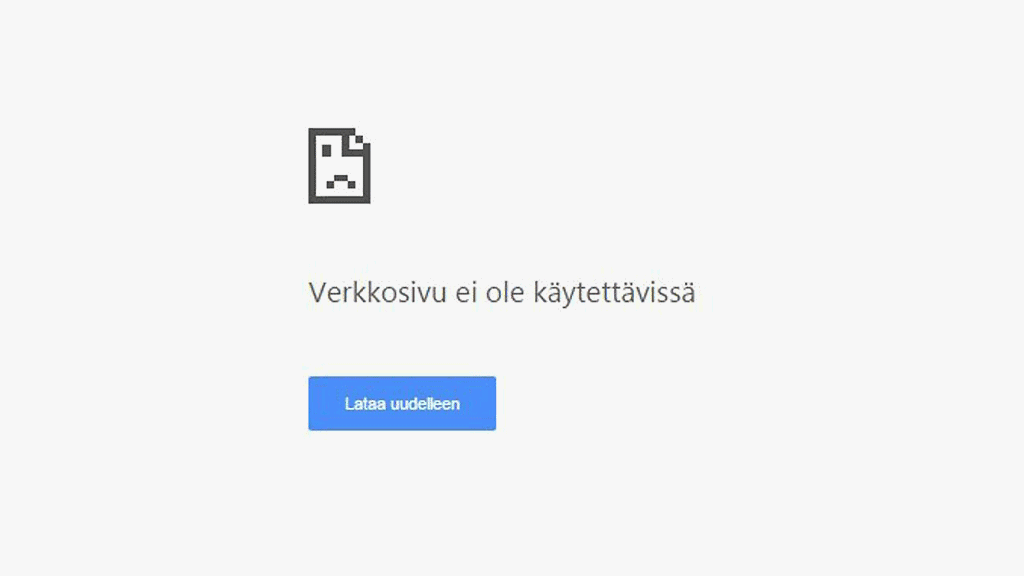Click the word käytettävissä in the heading
1024x576 pixels.
(x=615, y=293)
